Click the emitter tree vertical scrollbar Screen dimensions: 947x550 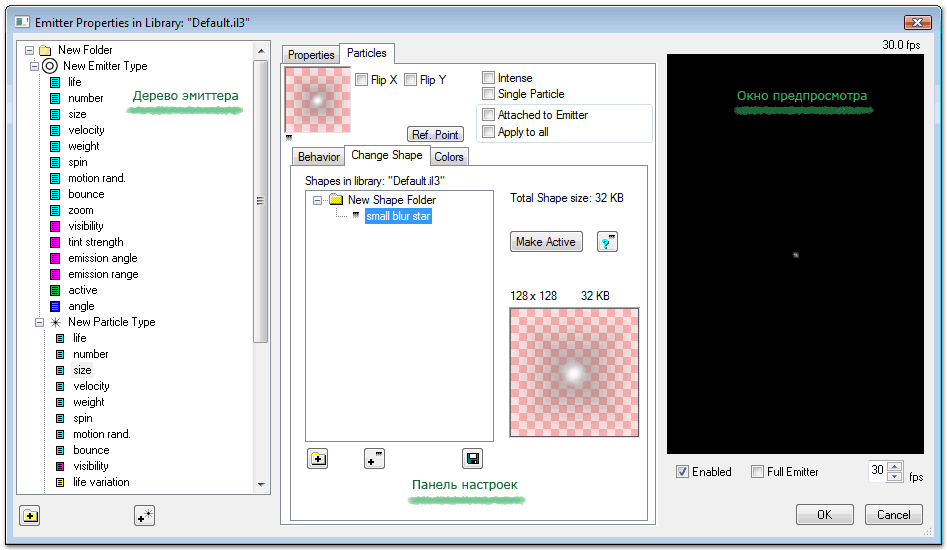point(261,200)
